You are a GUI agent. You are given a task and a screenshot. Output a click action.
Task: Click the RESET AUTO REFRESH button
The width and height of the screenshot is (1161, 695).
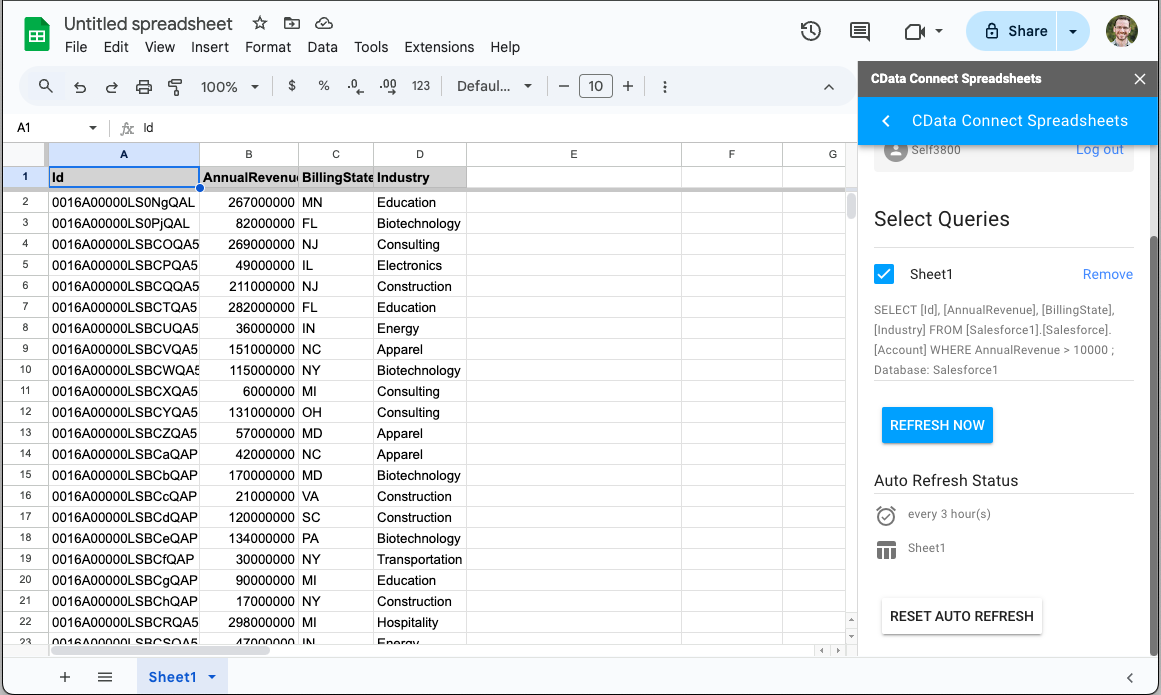(x=961, y=616)
